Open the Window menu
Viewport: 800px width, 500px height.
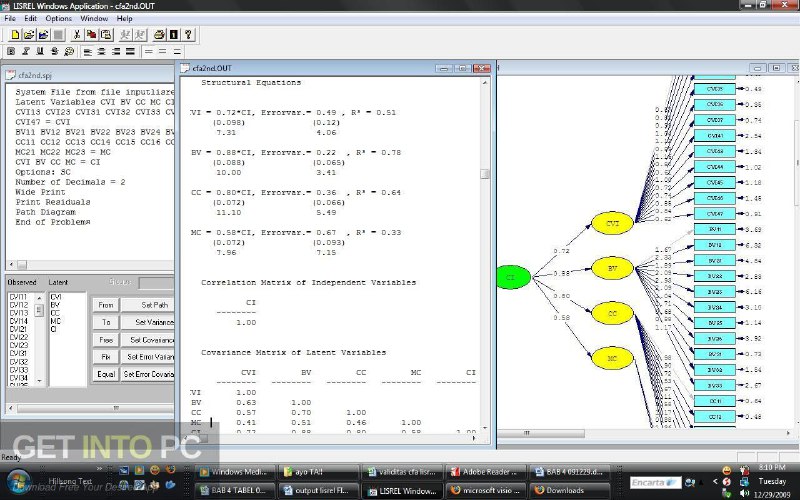[x=94, y=18]
